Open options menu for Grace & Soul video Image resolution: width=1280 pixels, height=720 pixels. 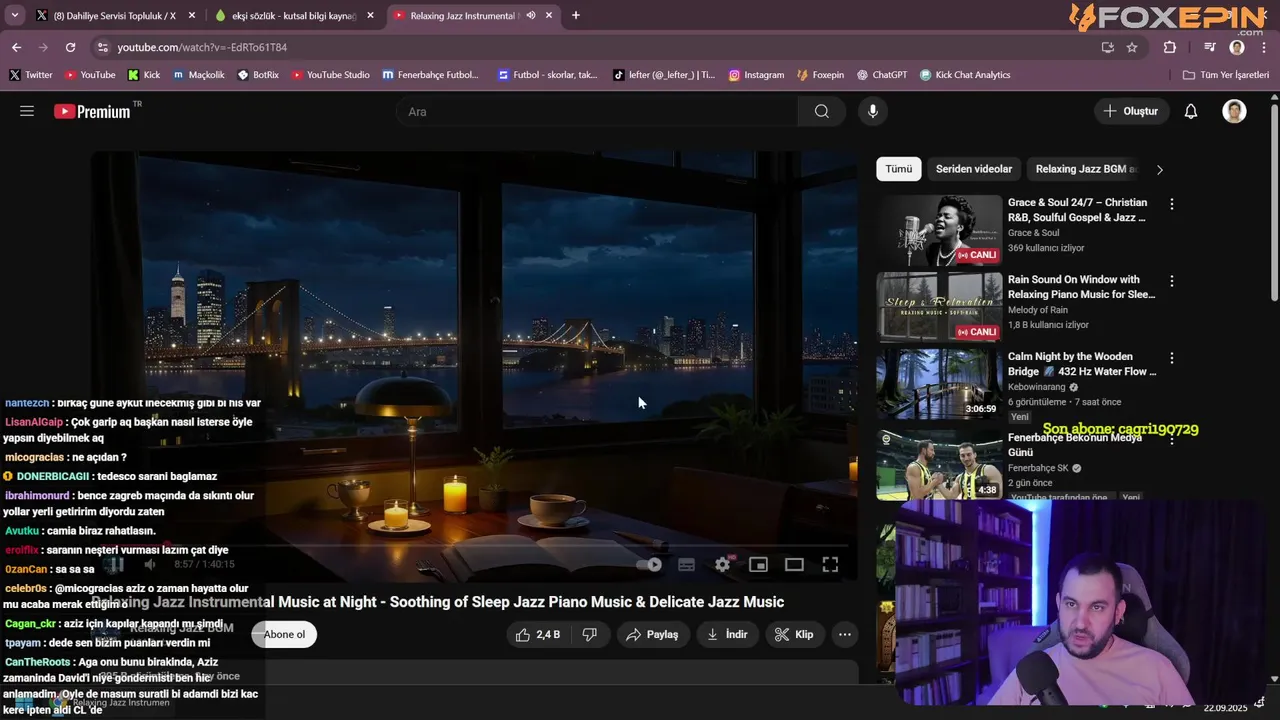coord(1172,204)
